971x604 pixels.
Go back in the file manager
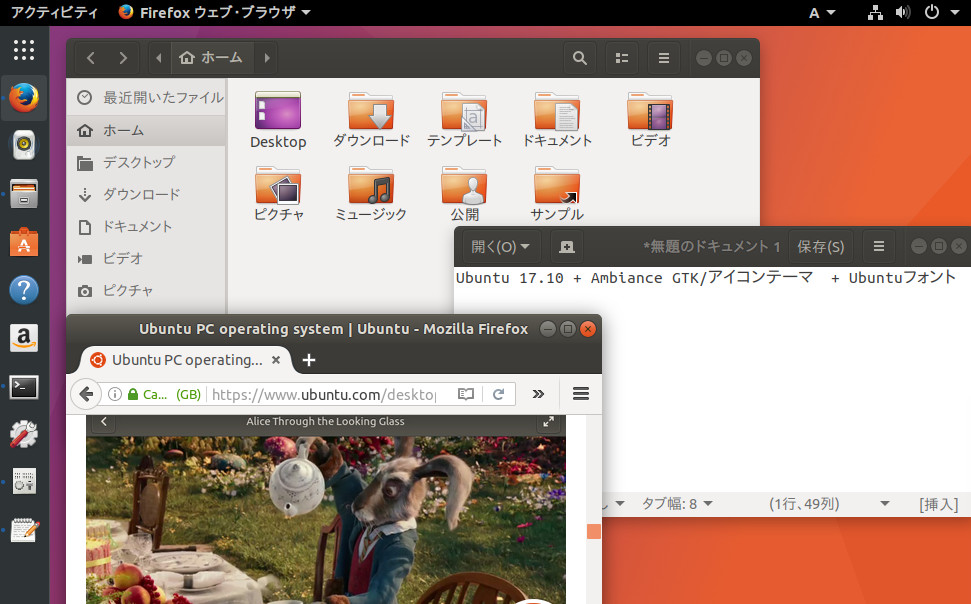pos(90,57)
